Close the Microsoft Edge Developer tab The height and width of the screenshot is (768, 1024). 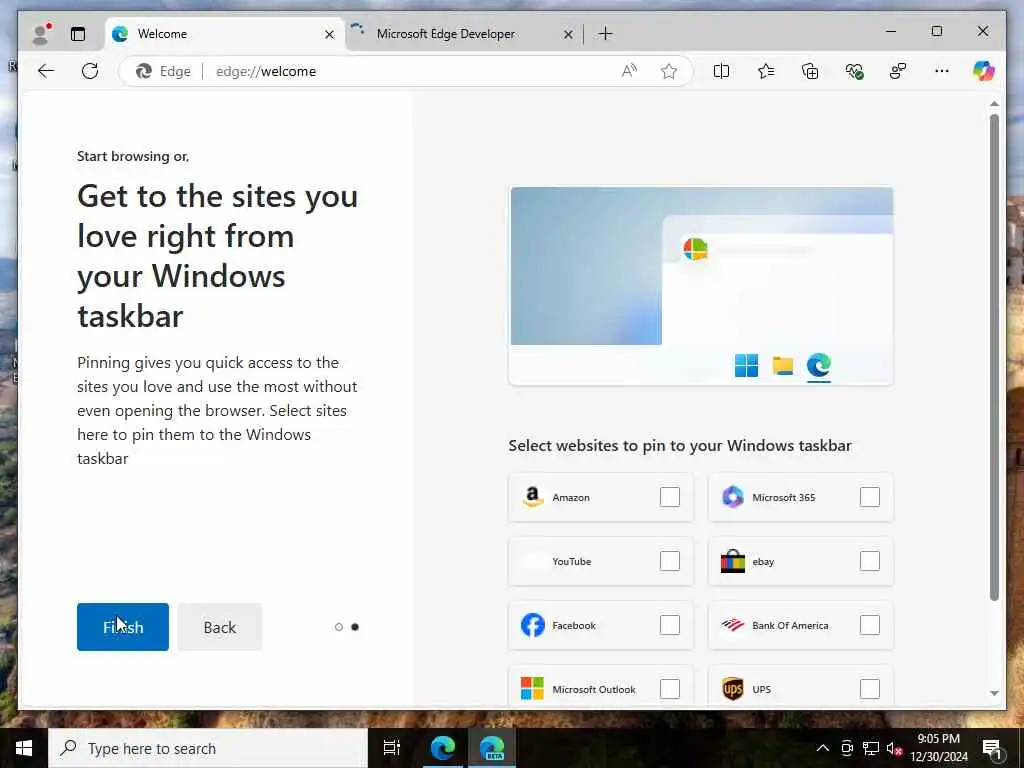click(568, 34)
